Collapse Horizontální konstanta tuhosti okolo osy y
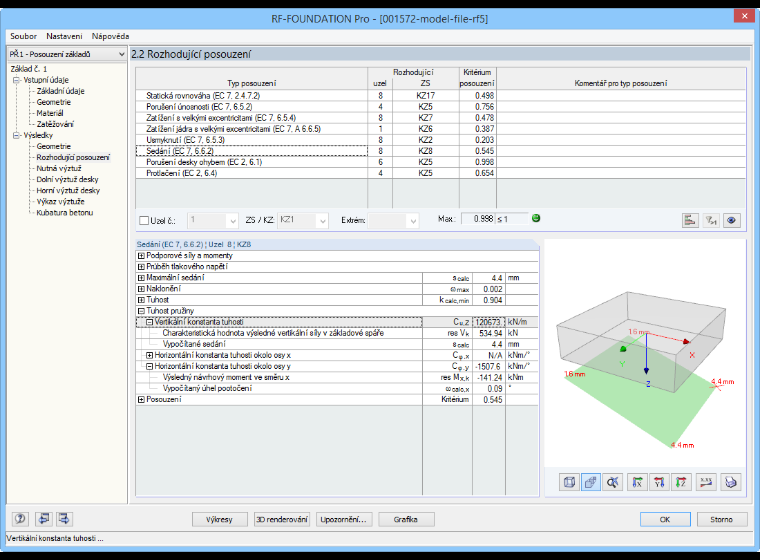The image size is (760, 560). tap(150, 367)
